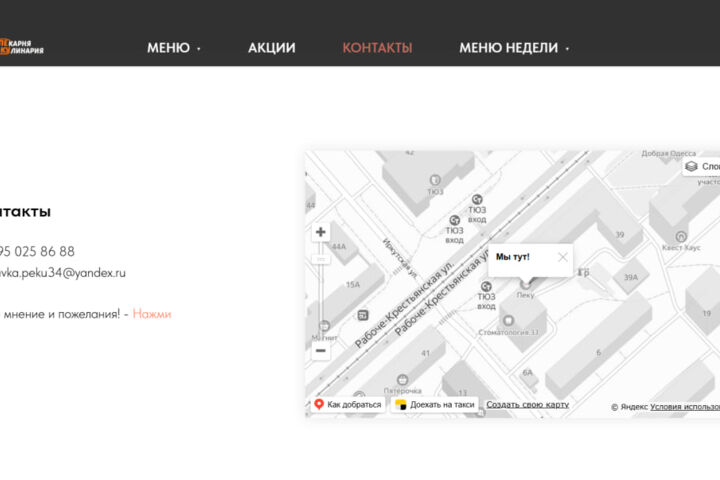Zoom in the map with plus button
720x480 pixels.
click(321, 232)
